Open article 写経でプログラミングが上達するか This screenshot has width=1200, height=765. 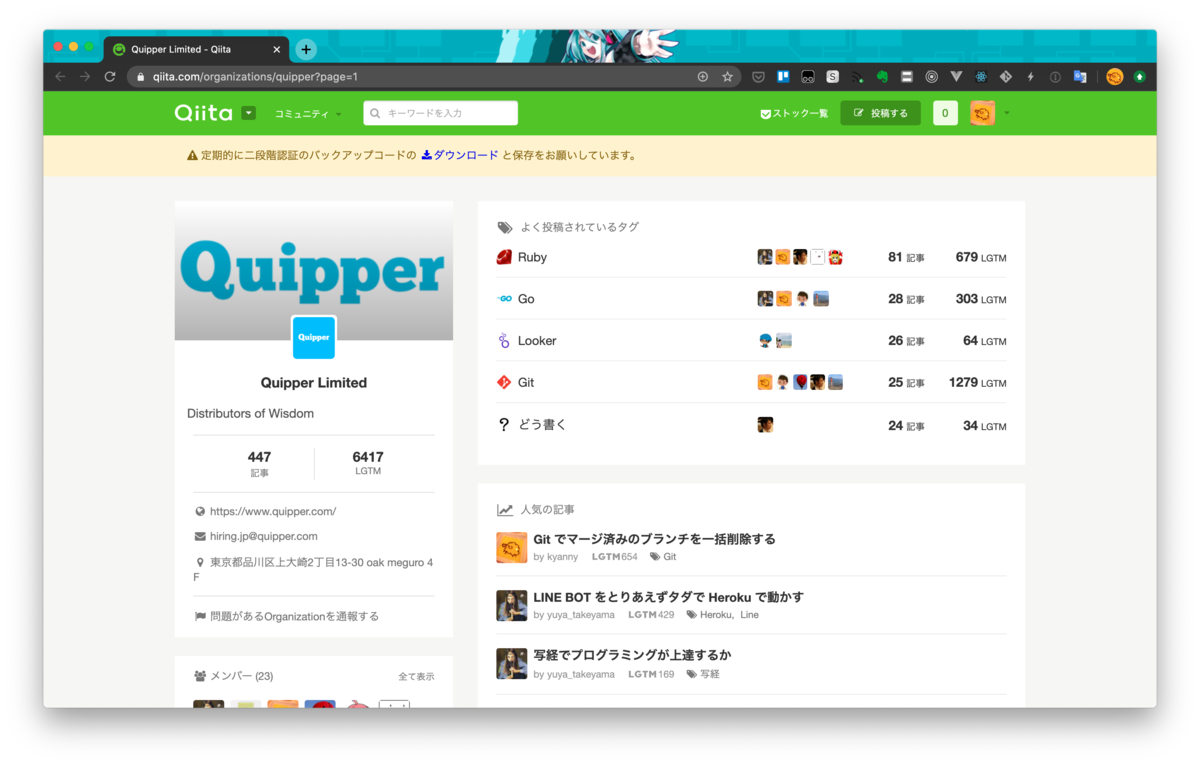point(632,655)
